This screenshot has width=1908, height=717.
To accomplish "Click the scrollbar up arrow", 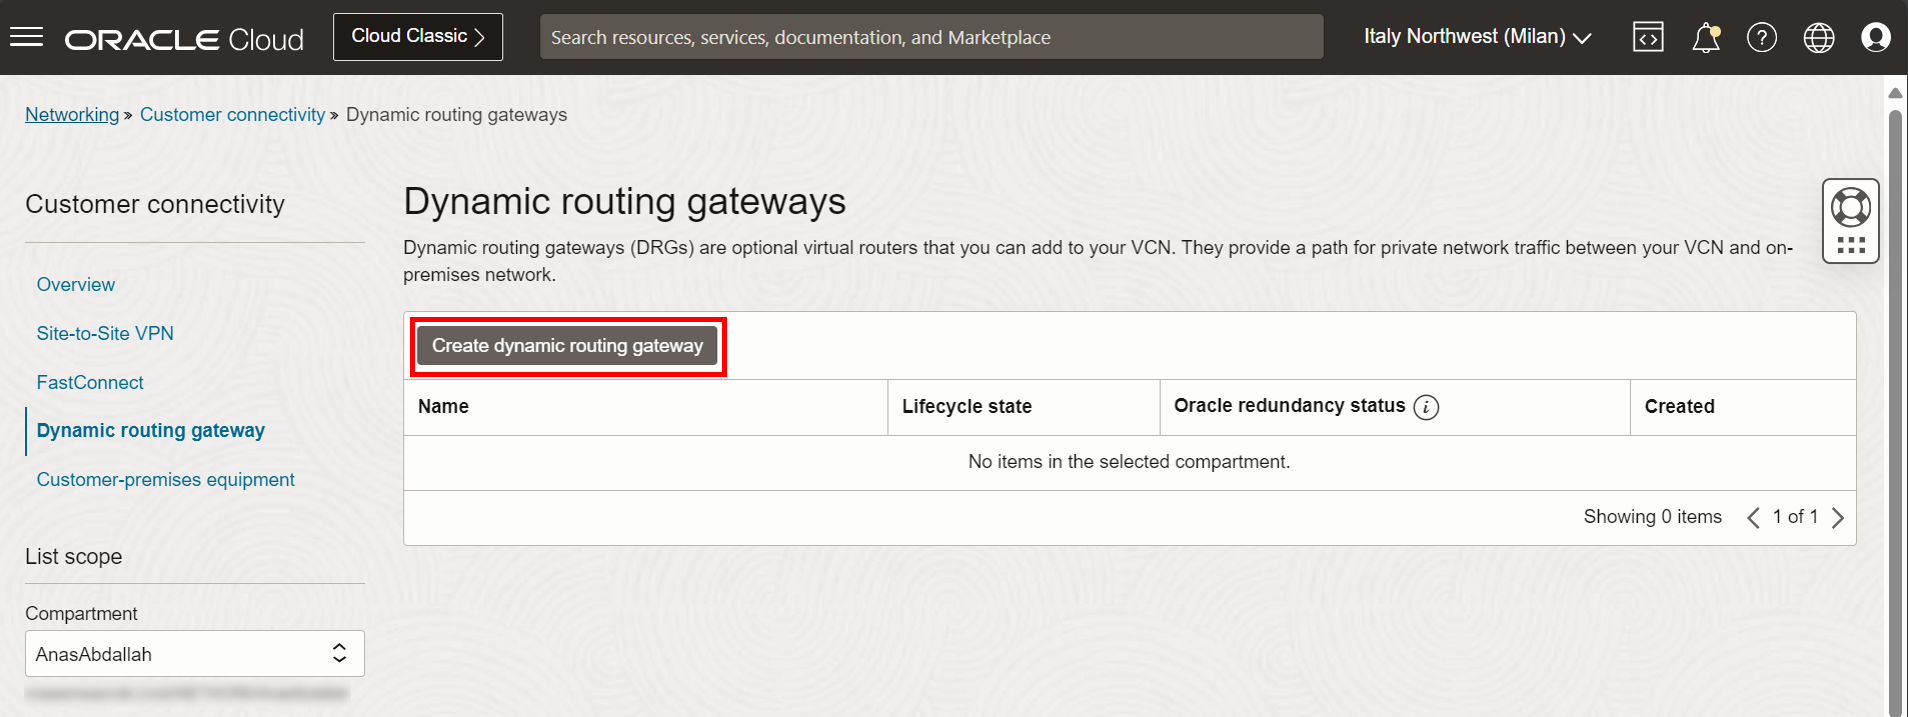I will [1895, 92].
